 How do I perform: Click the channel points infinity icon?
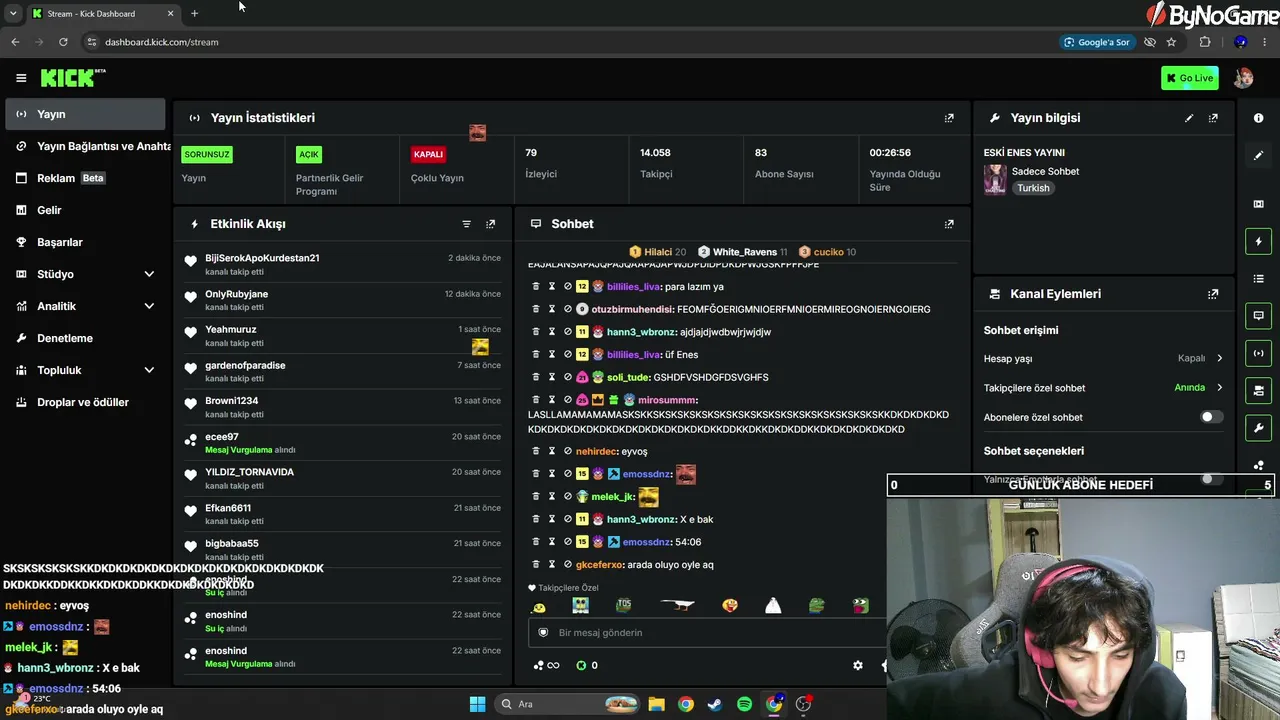tap(547, 665)
